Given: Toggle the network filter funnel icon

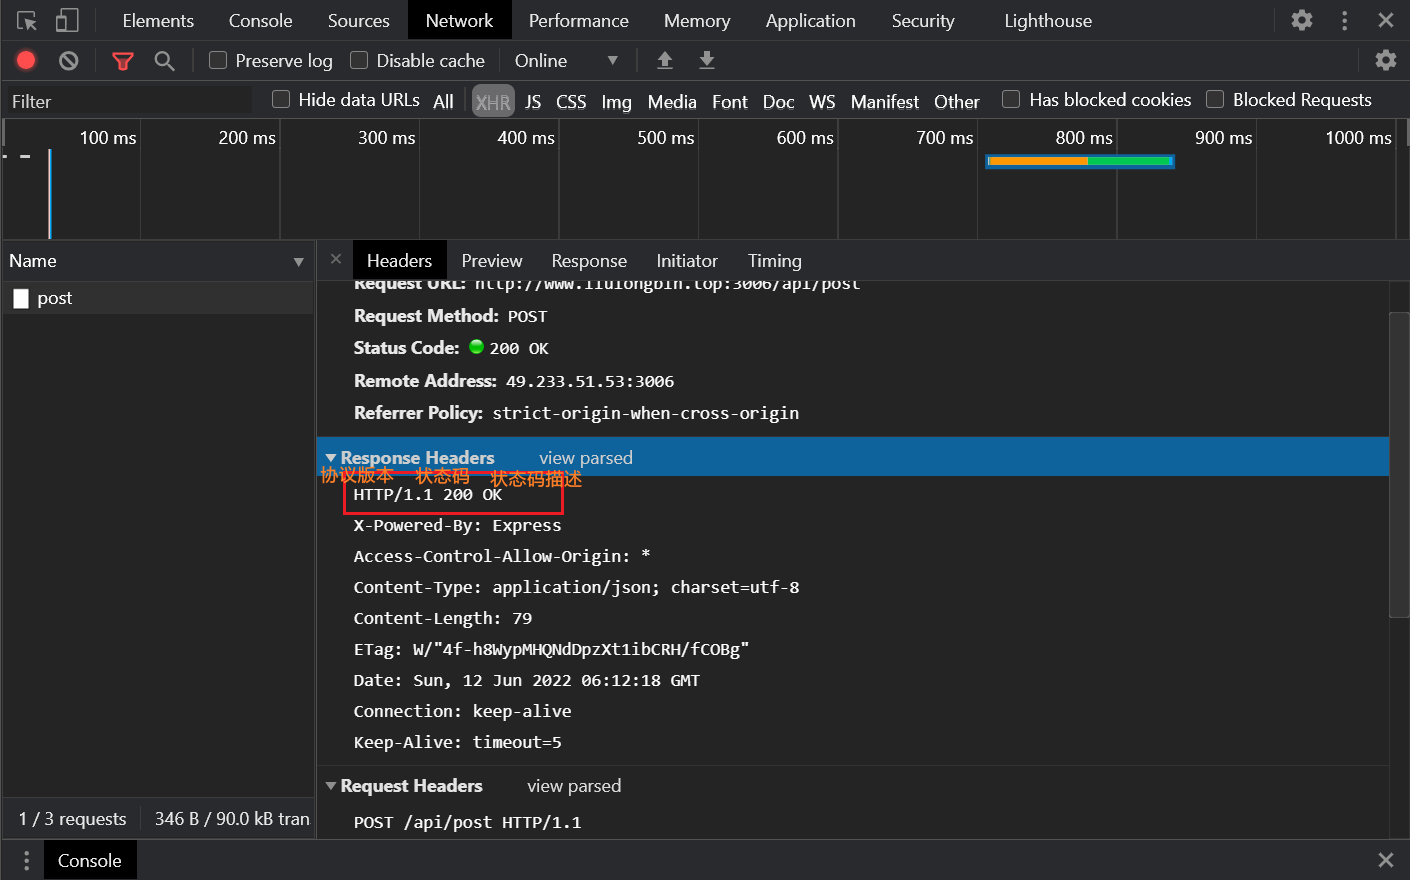Looking at the screenshot, I should pos(123,61).
